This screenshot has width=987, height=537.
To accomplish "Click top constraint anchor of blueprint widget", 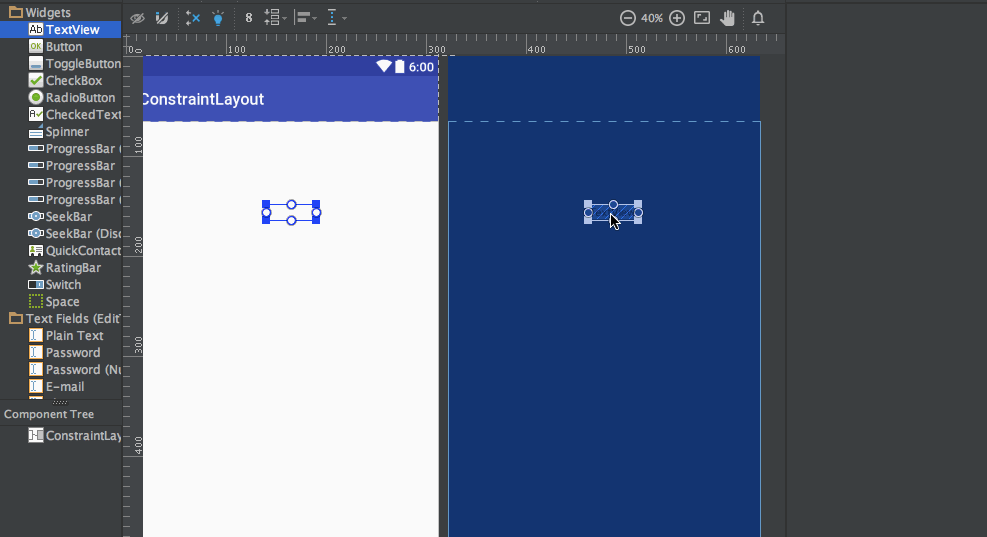I will [x=613, y=205].
